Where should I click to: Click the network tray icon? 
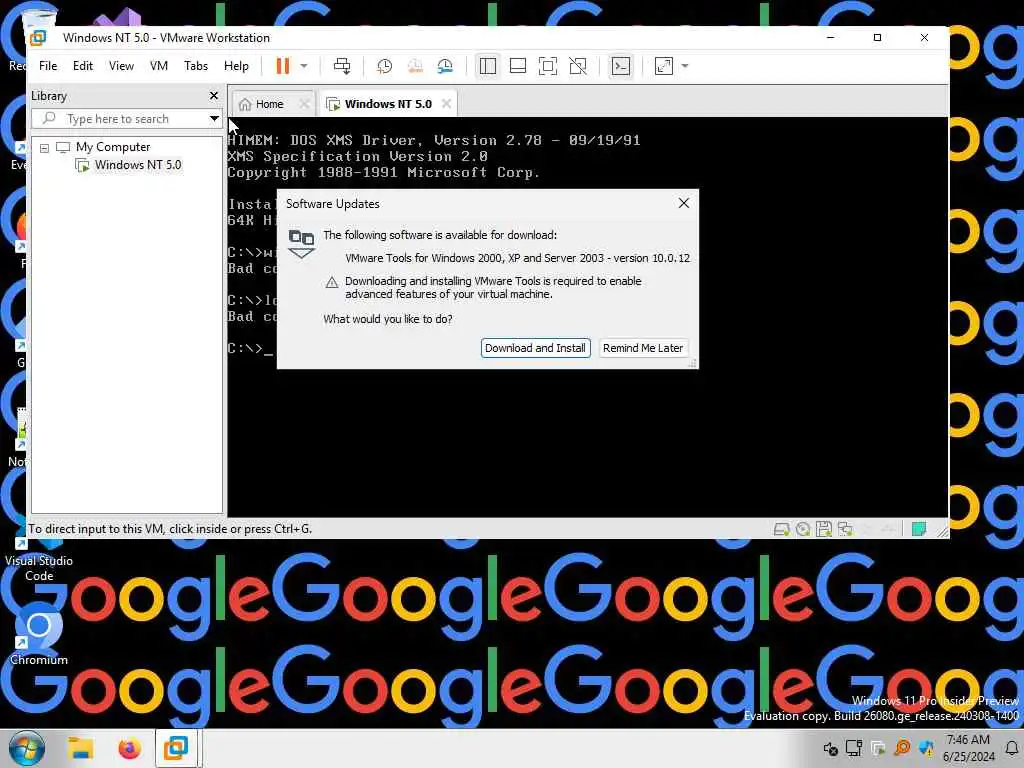pyautogui.click(x=854, y=748)
